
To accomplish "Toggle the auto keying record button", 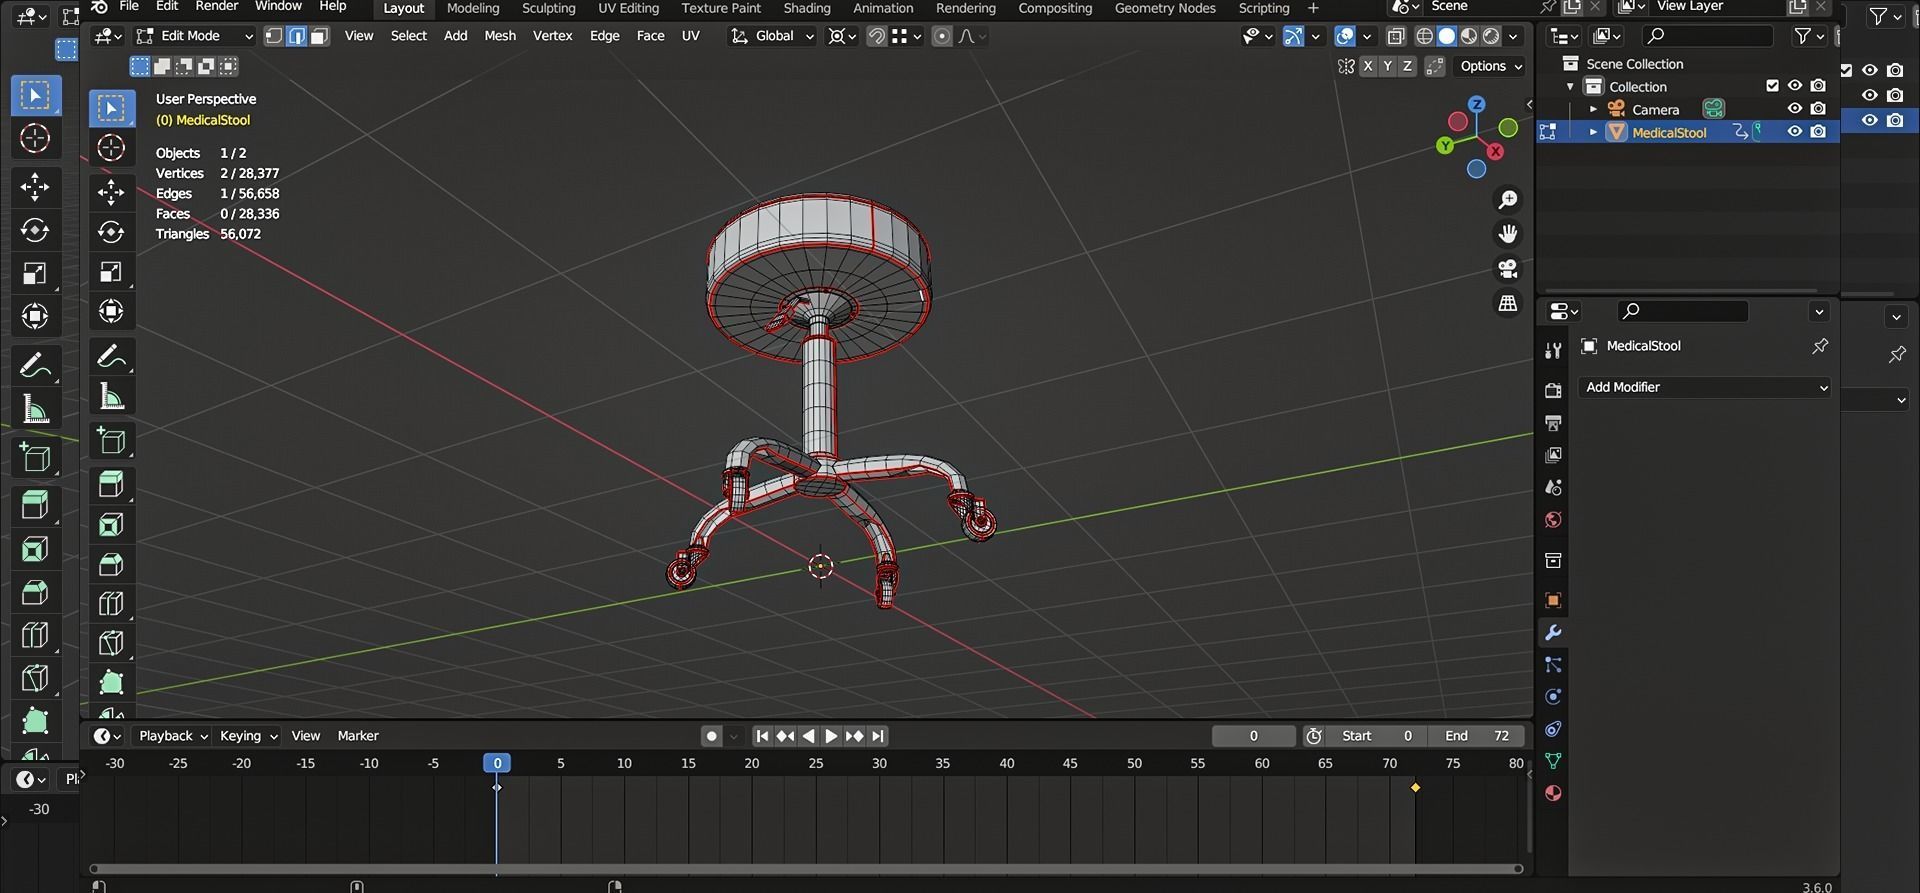I will [x=711, y=736].
